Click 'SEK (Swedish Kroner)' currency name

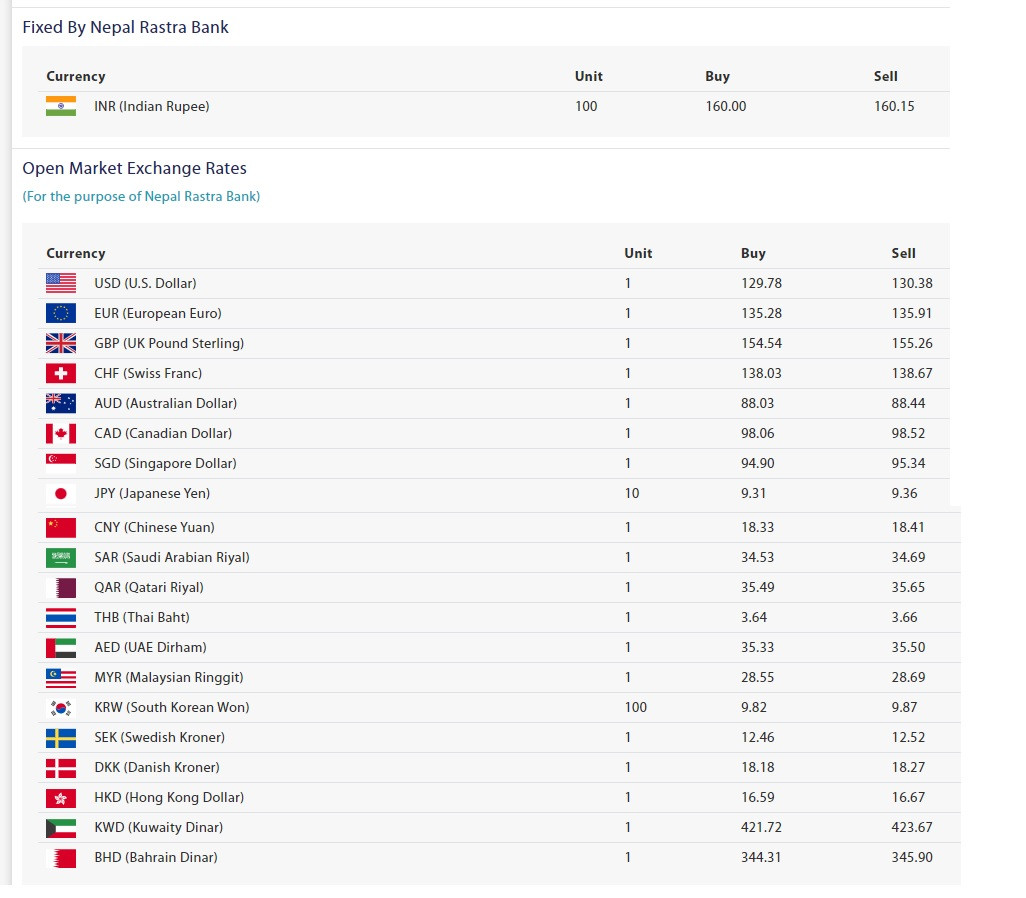160,738
